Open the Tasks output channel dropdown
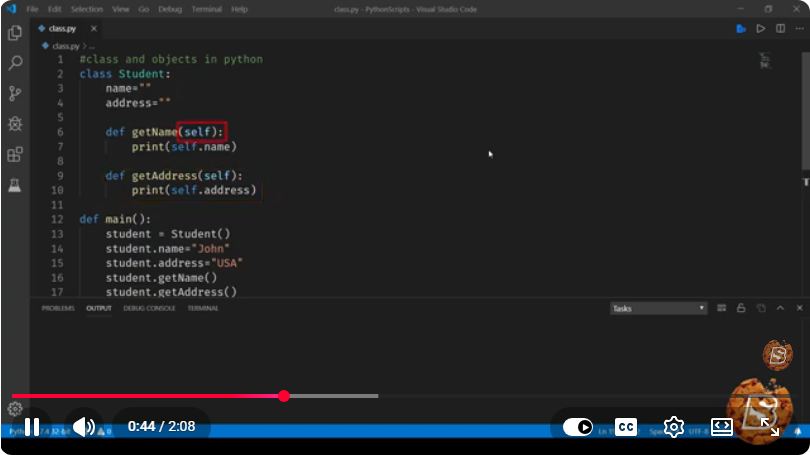 click(x=658, y=308)
